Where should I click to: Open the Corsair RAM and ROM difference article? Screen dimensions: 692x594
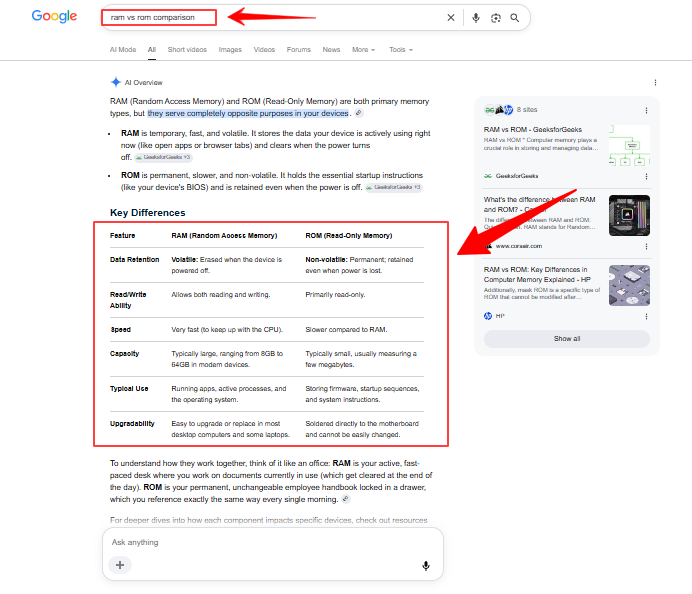tap(539, 204)
